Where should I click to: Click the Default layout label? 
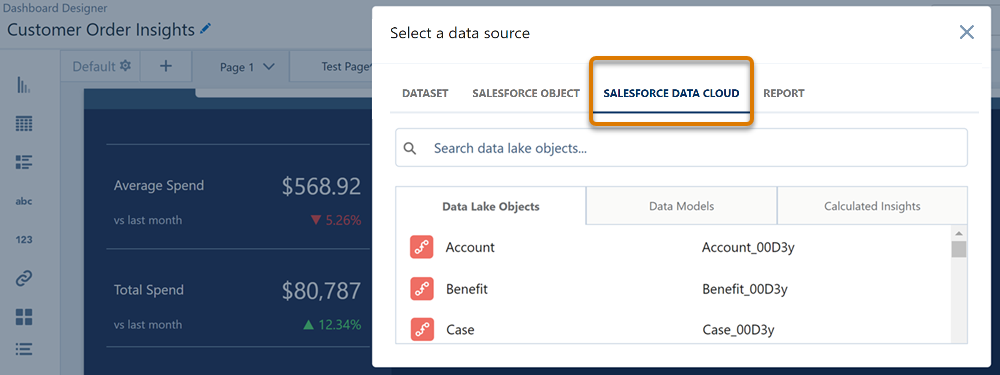coord(94,66)
